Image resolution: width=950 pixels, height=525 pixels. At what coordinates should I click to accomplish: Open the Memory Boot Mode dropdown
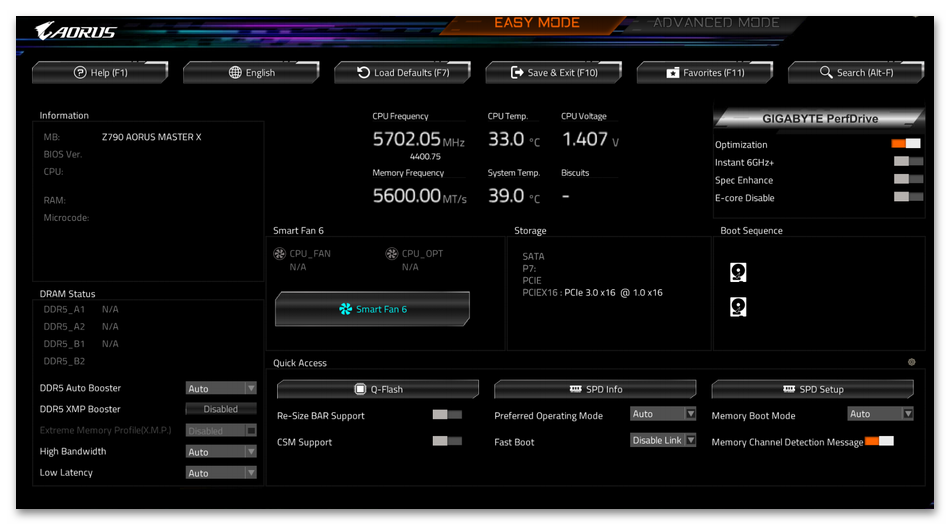pos(880,414)
